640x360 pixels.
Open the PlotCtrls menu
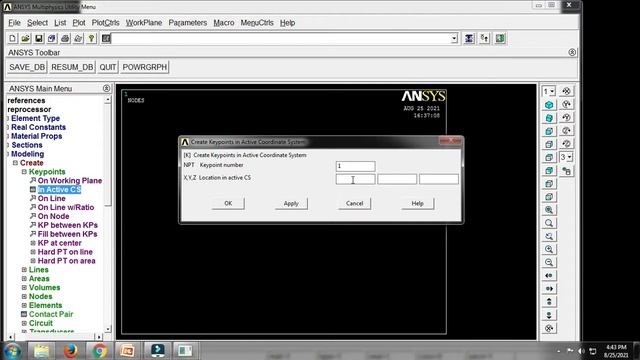(105, 23)
